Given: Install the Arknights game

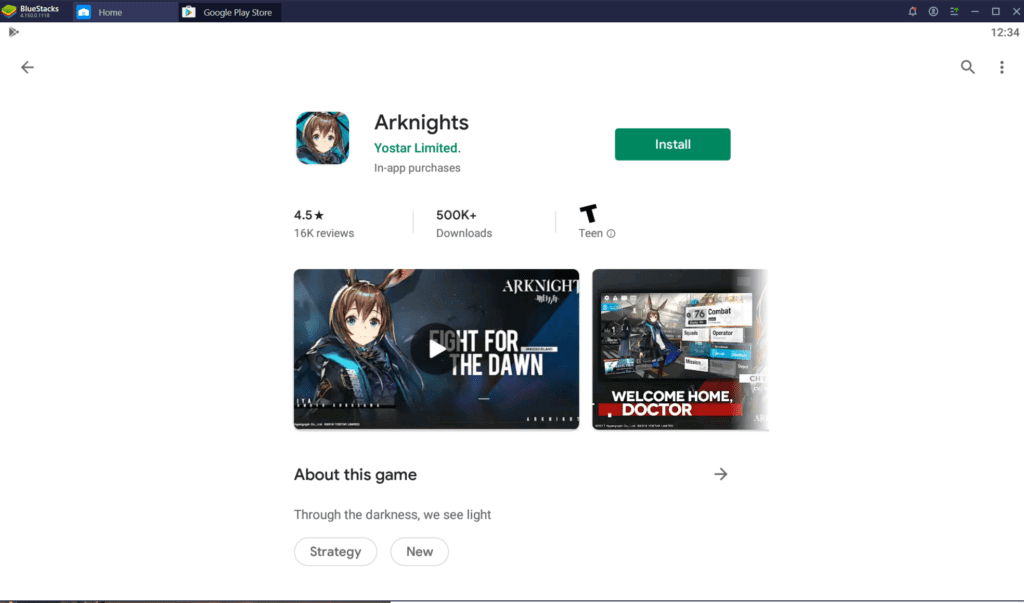Looking at the screenshot, I should click(x=672, y=144).
